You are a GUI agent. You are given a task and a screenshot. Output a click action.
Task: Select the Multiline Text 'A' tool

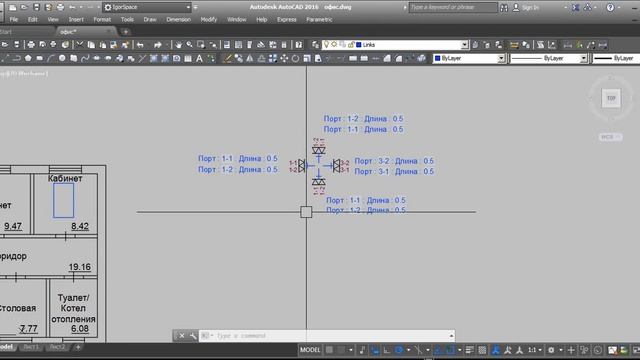[199, 58]
